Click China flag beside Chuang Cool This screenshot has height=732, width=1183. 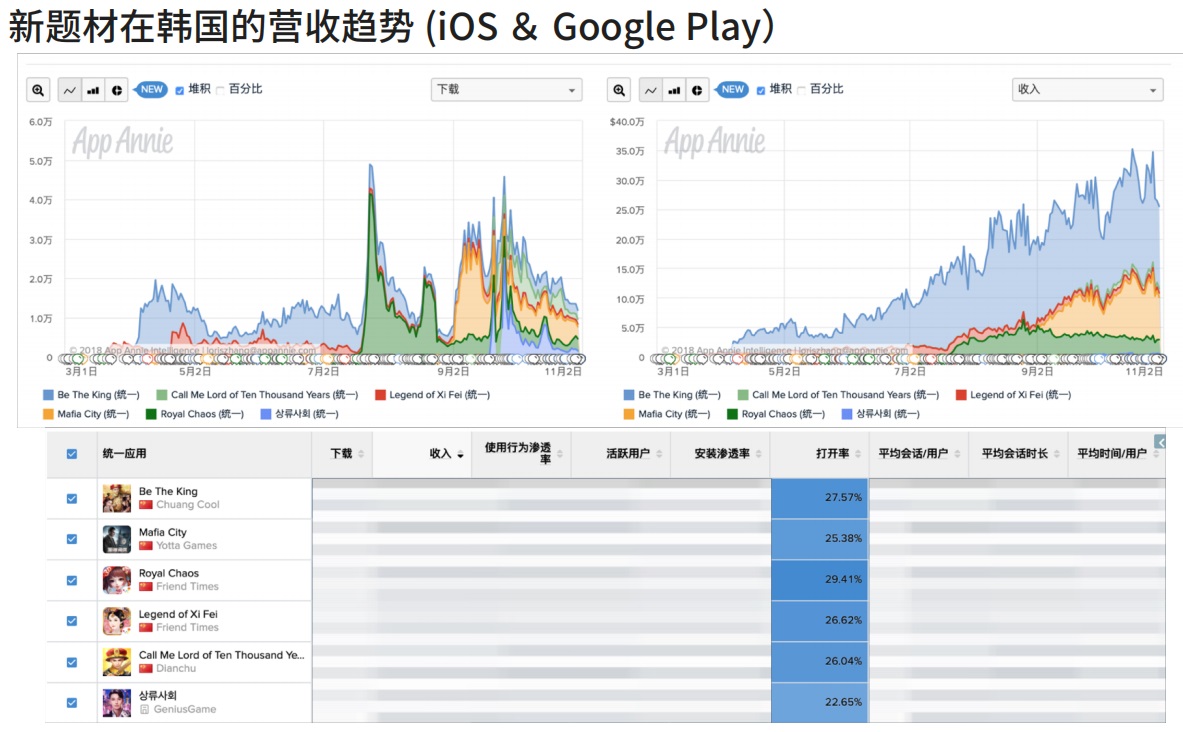(146, 505)
